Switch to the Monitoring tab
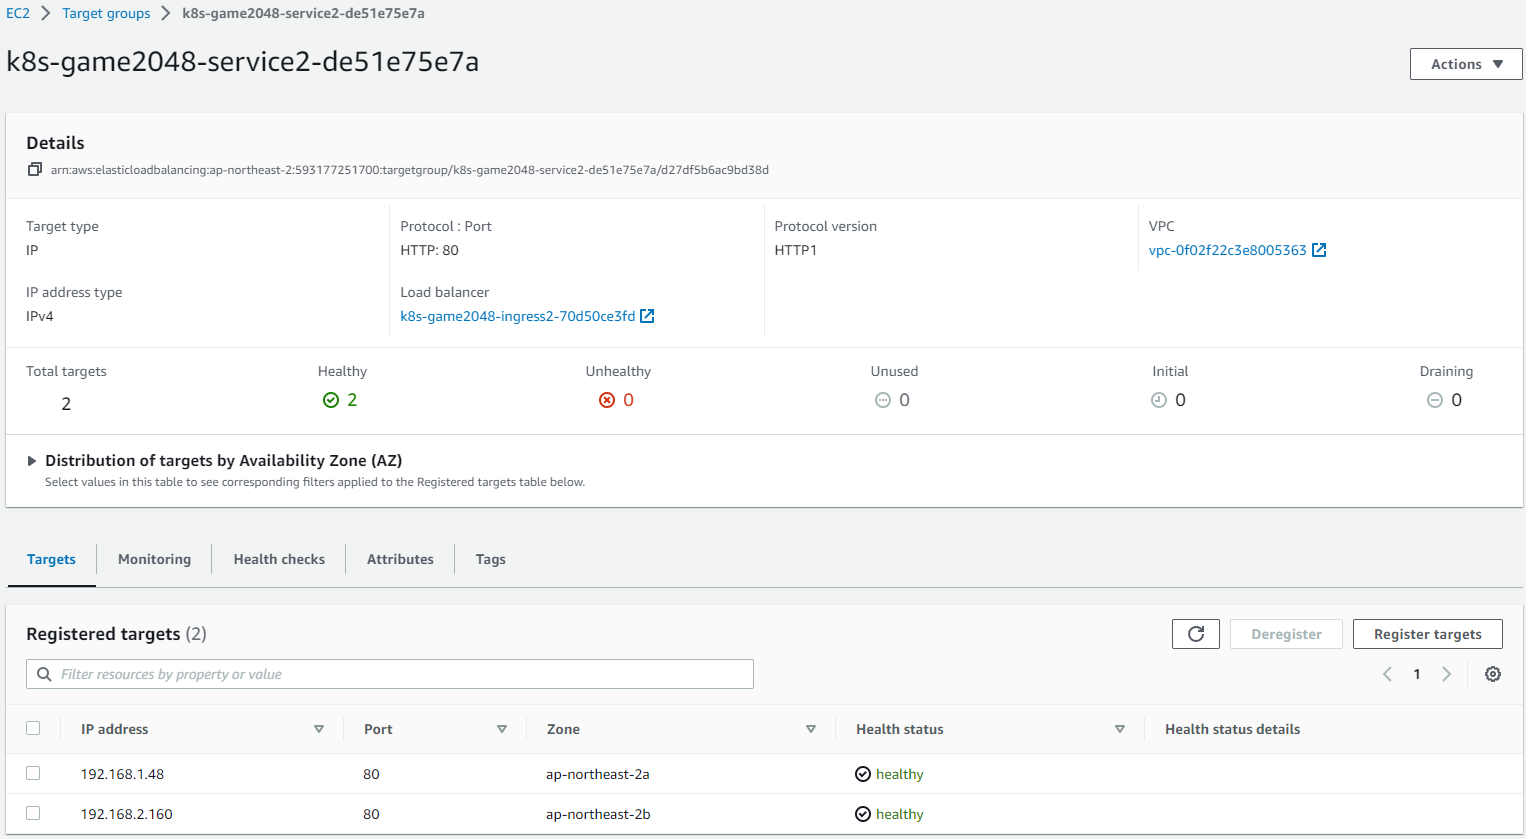 coord(154,559)
